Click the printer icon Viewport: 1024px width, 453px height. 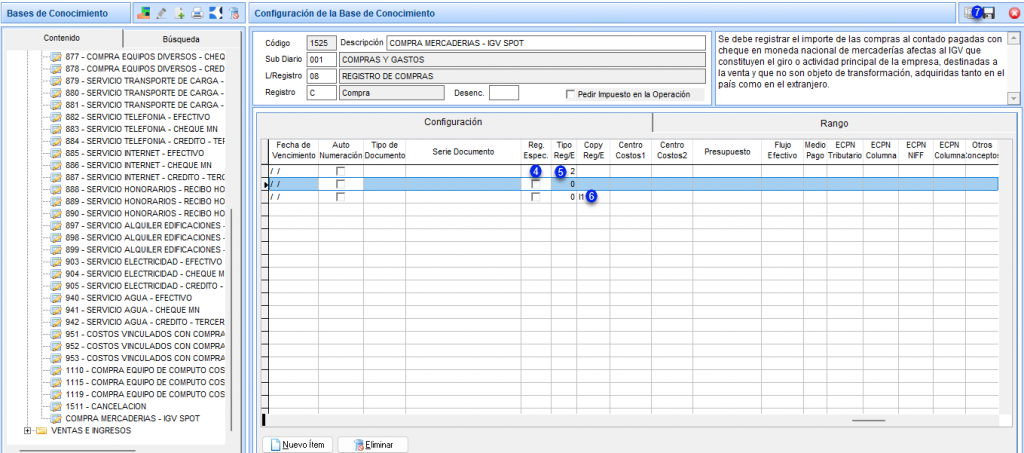tap(197, 12)
